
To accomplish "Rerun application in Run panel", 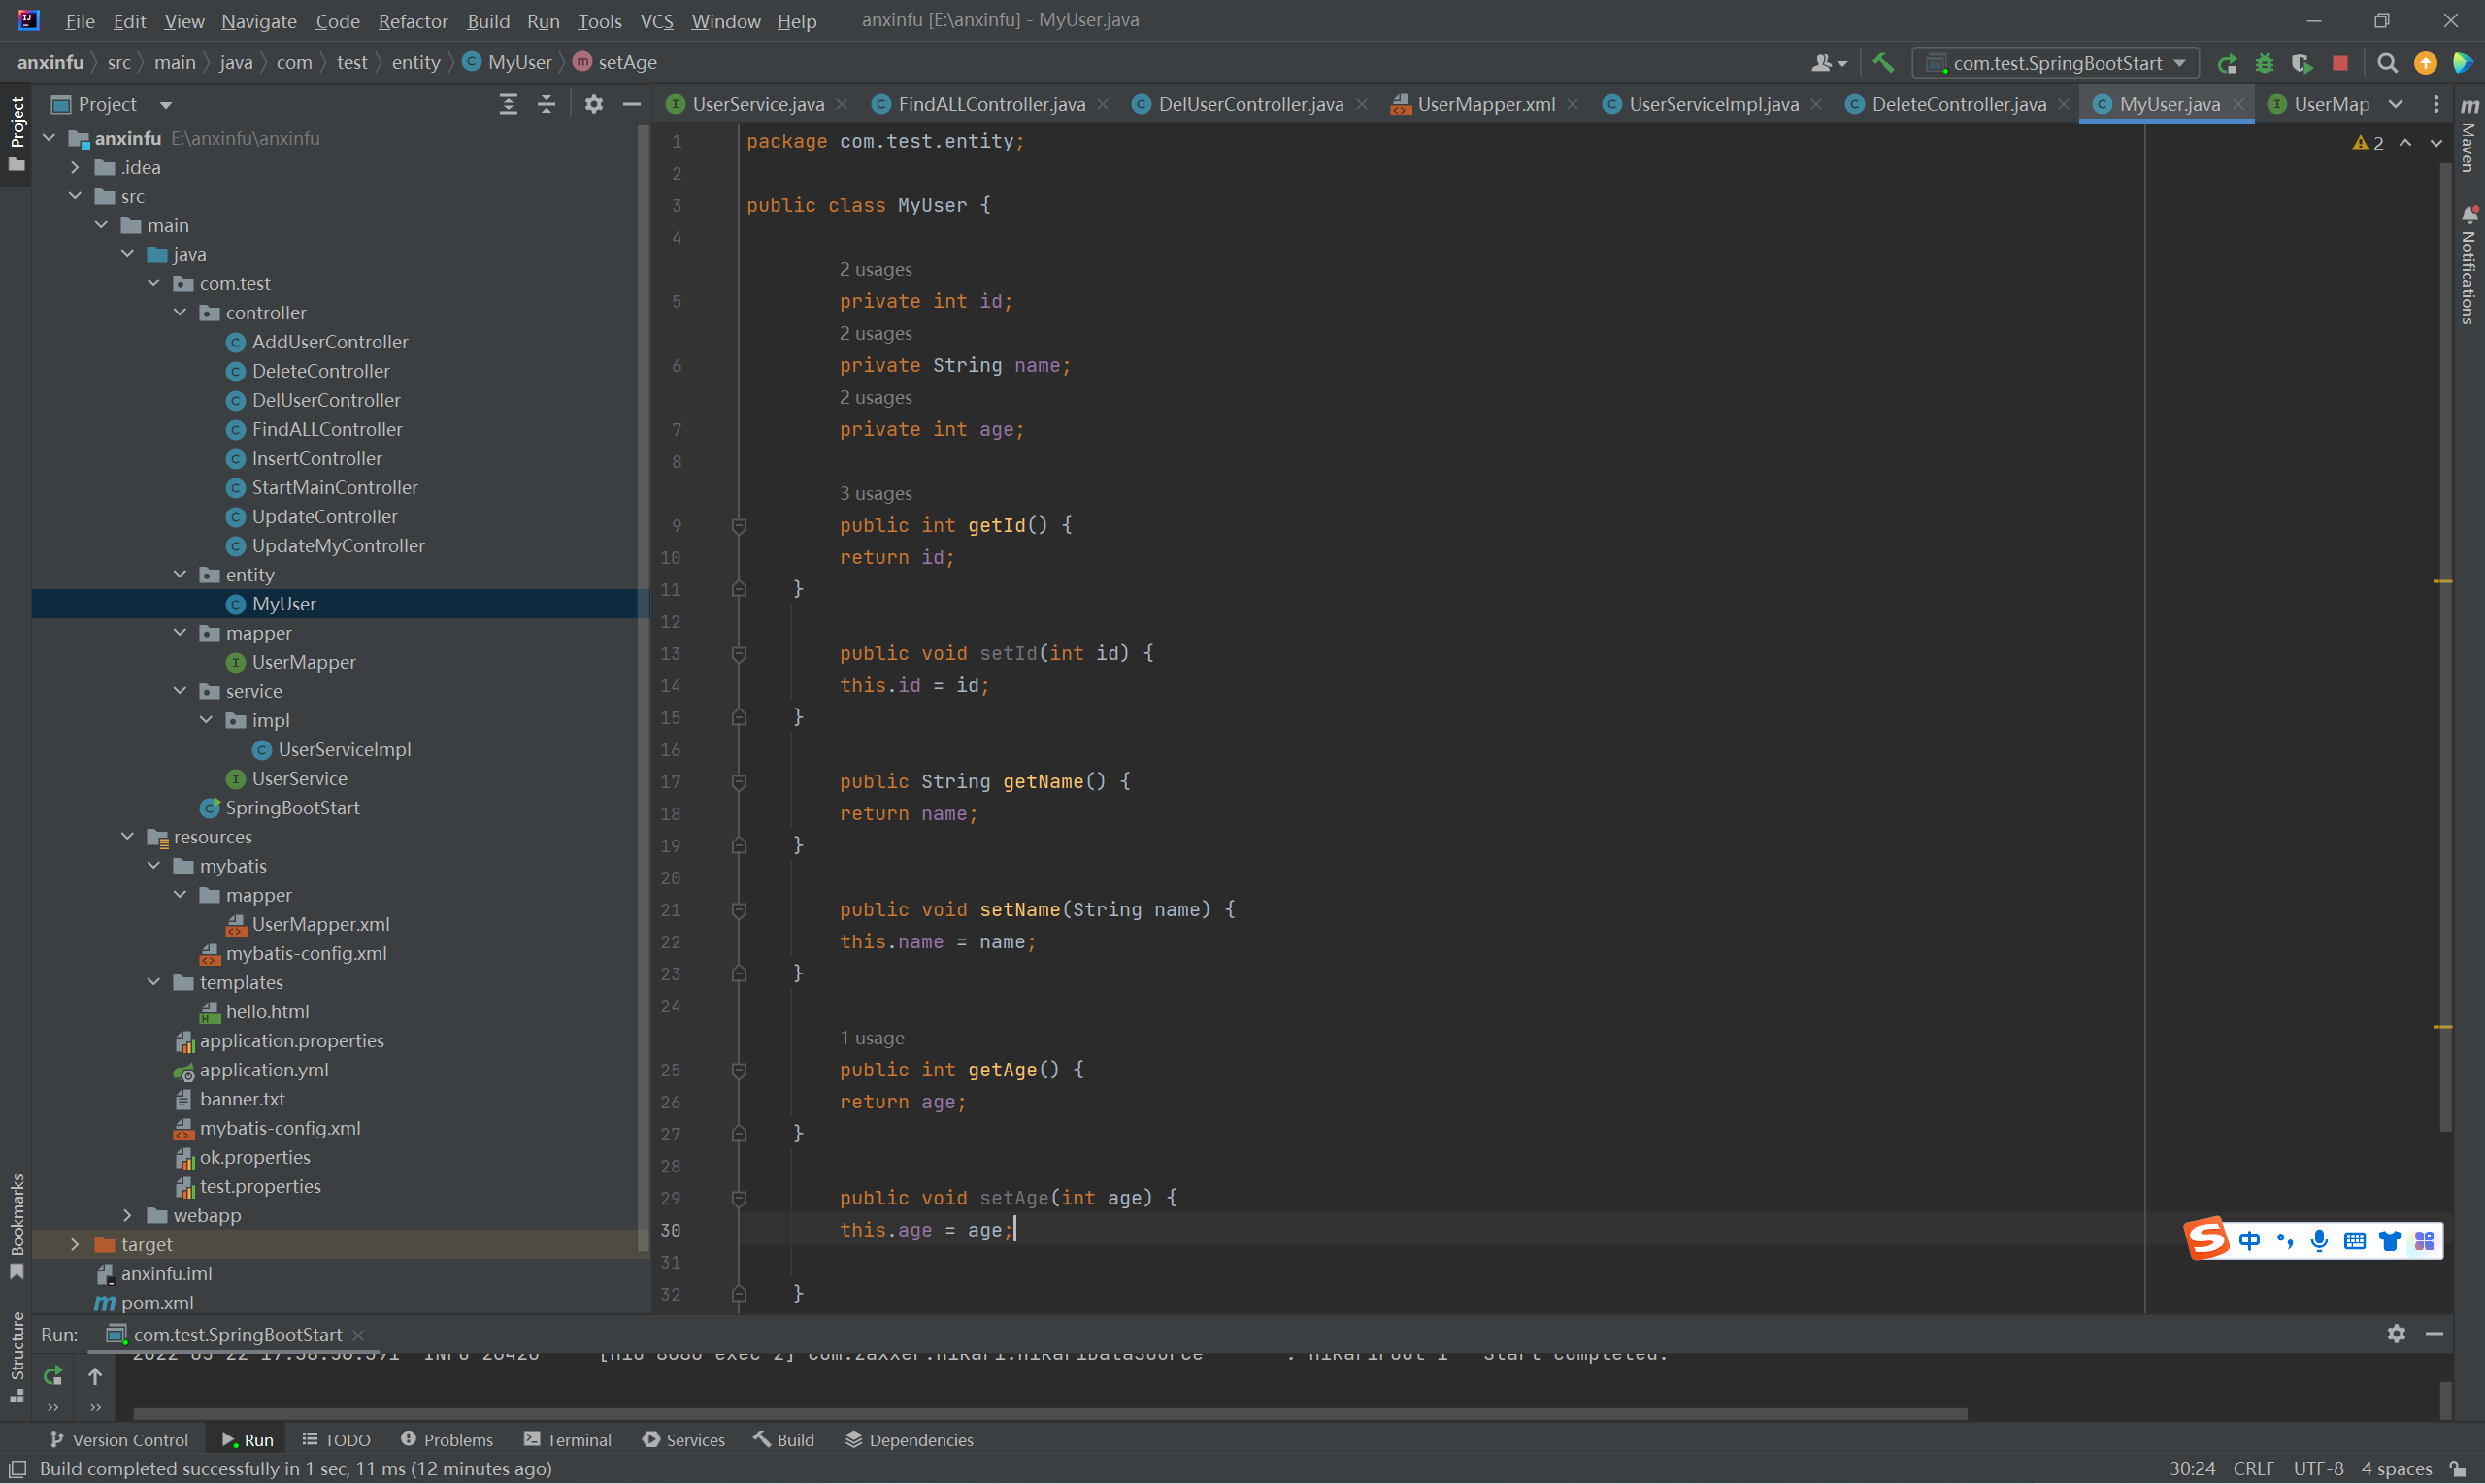I will point(53,1376).
